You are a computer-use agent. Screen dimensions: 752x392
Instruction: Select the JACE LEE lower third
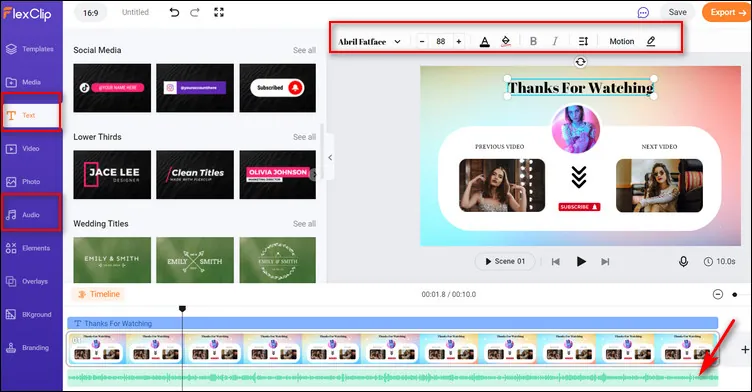click(112, 175)
